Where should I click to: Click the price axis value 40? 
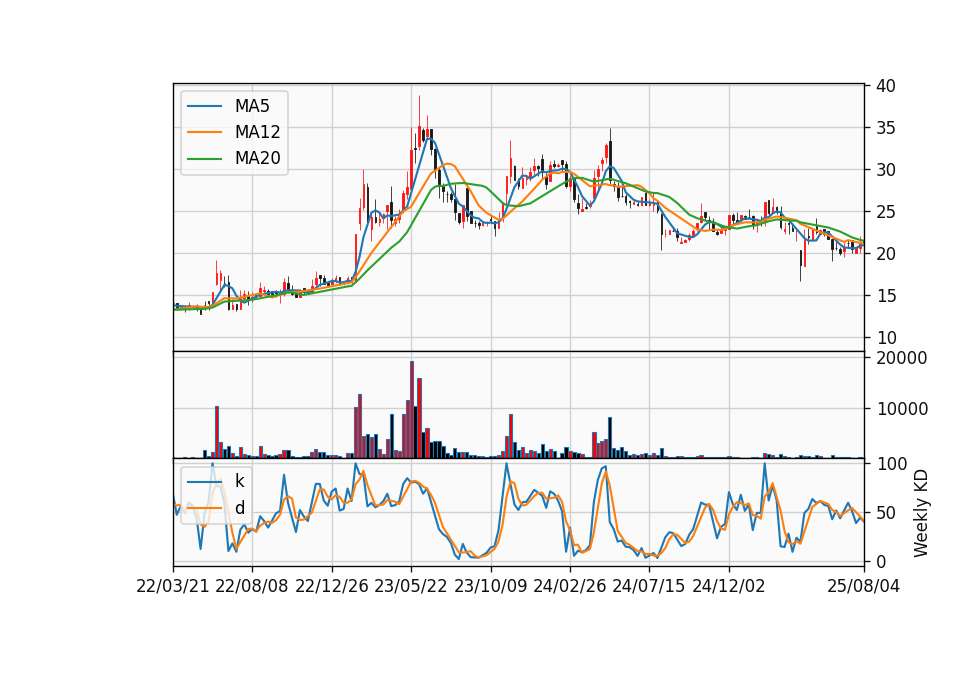click(x=885, y=86)
